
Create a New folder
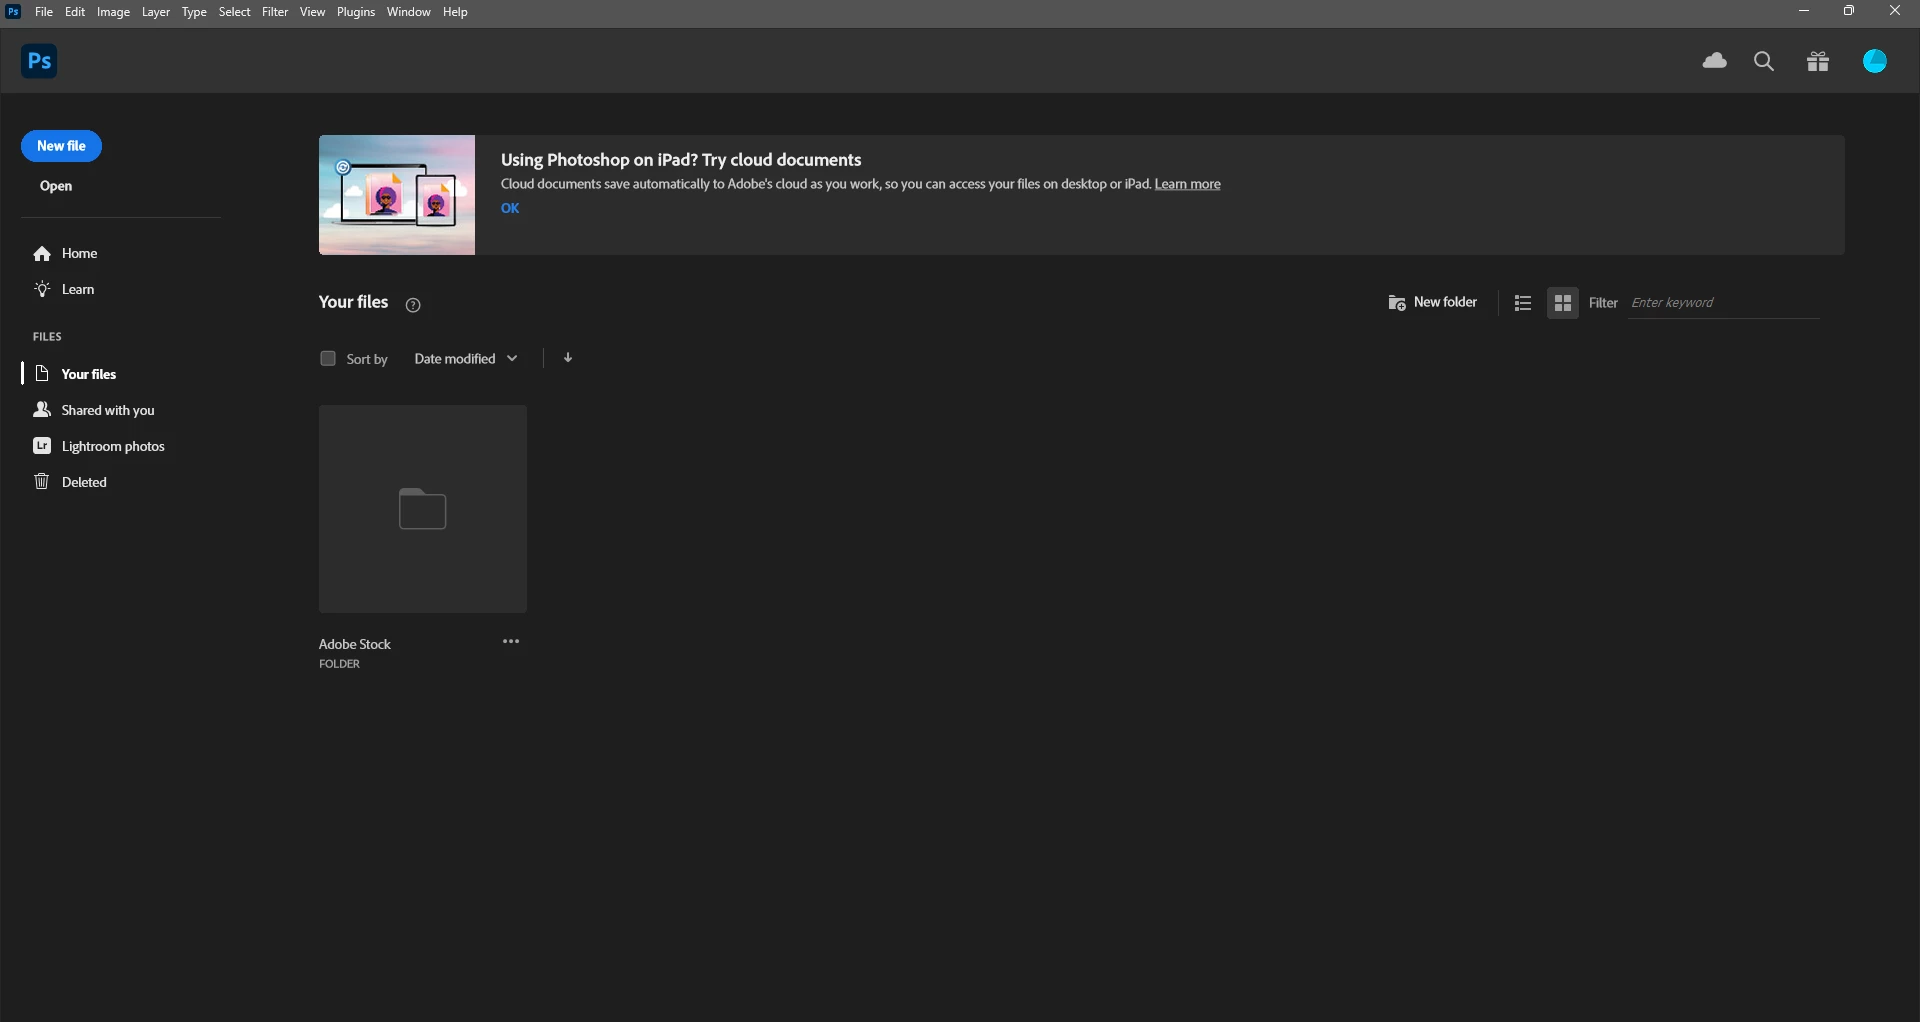coord(1432,302)
